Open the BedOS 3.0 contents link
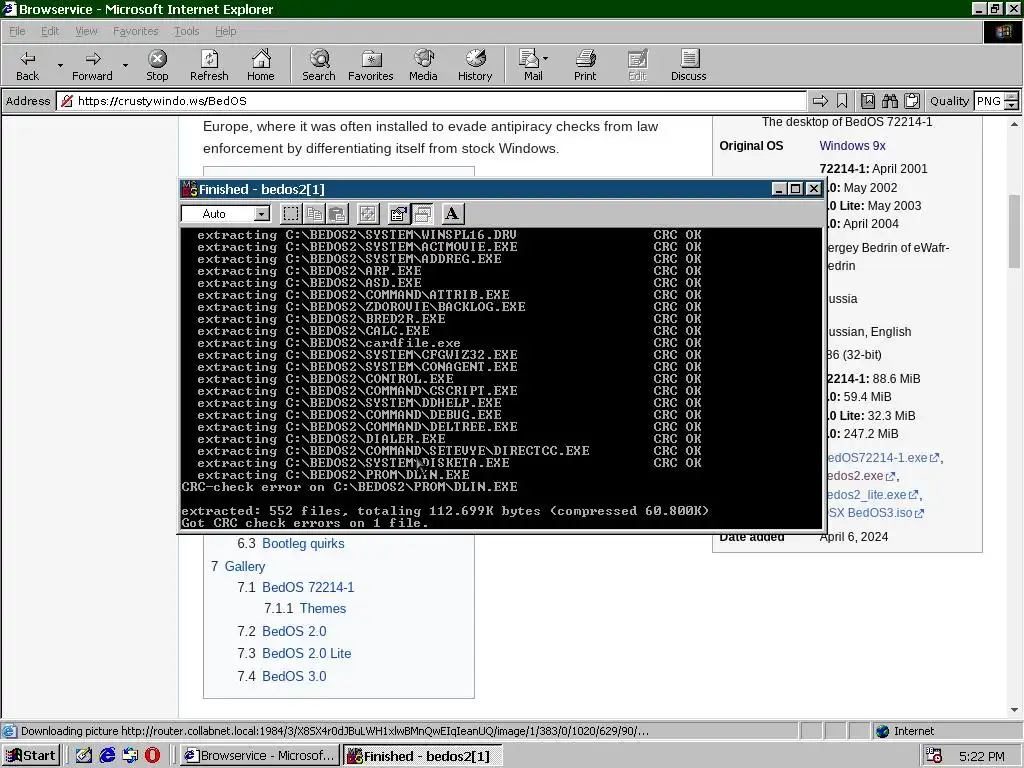 point(294,676)
